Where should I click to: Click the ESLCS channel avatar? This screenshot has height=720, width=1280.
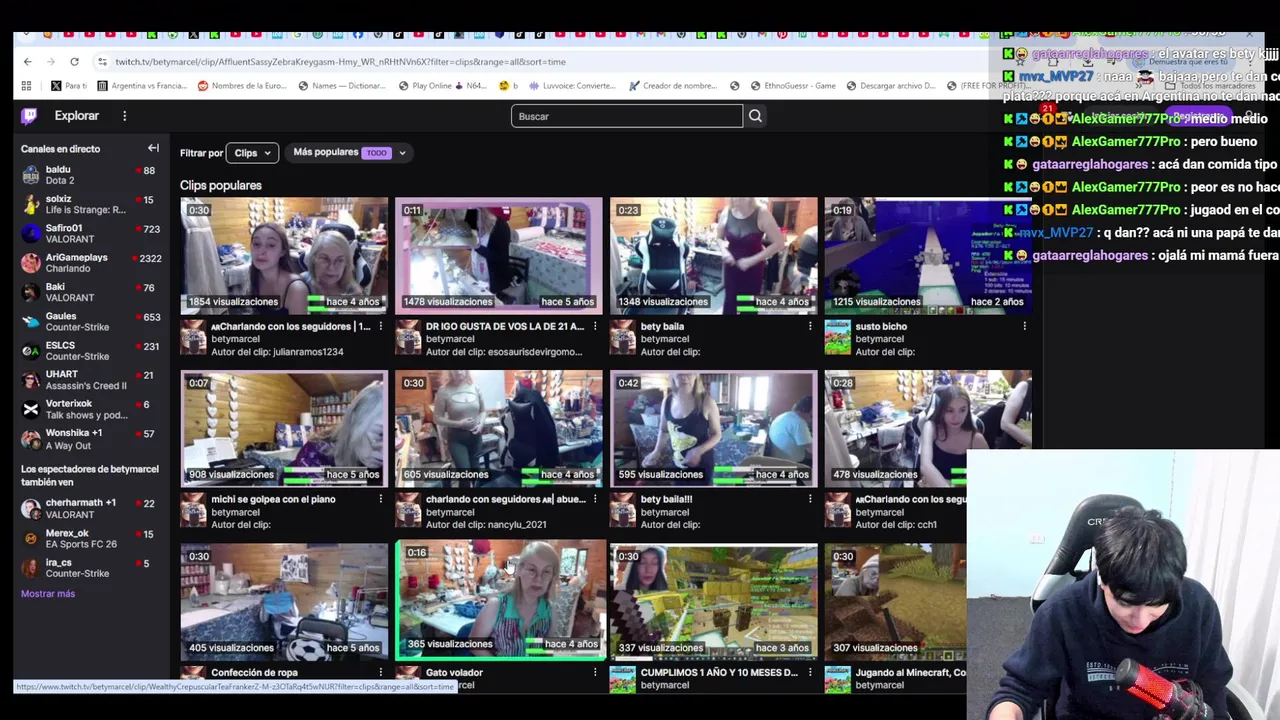point(31,351)
